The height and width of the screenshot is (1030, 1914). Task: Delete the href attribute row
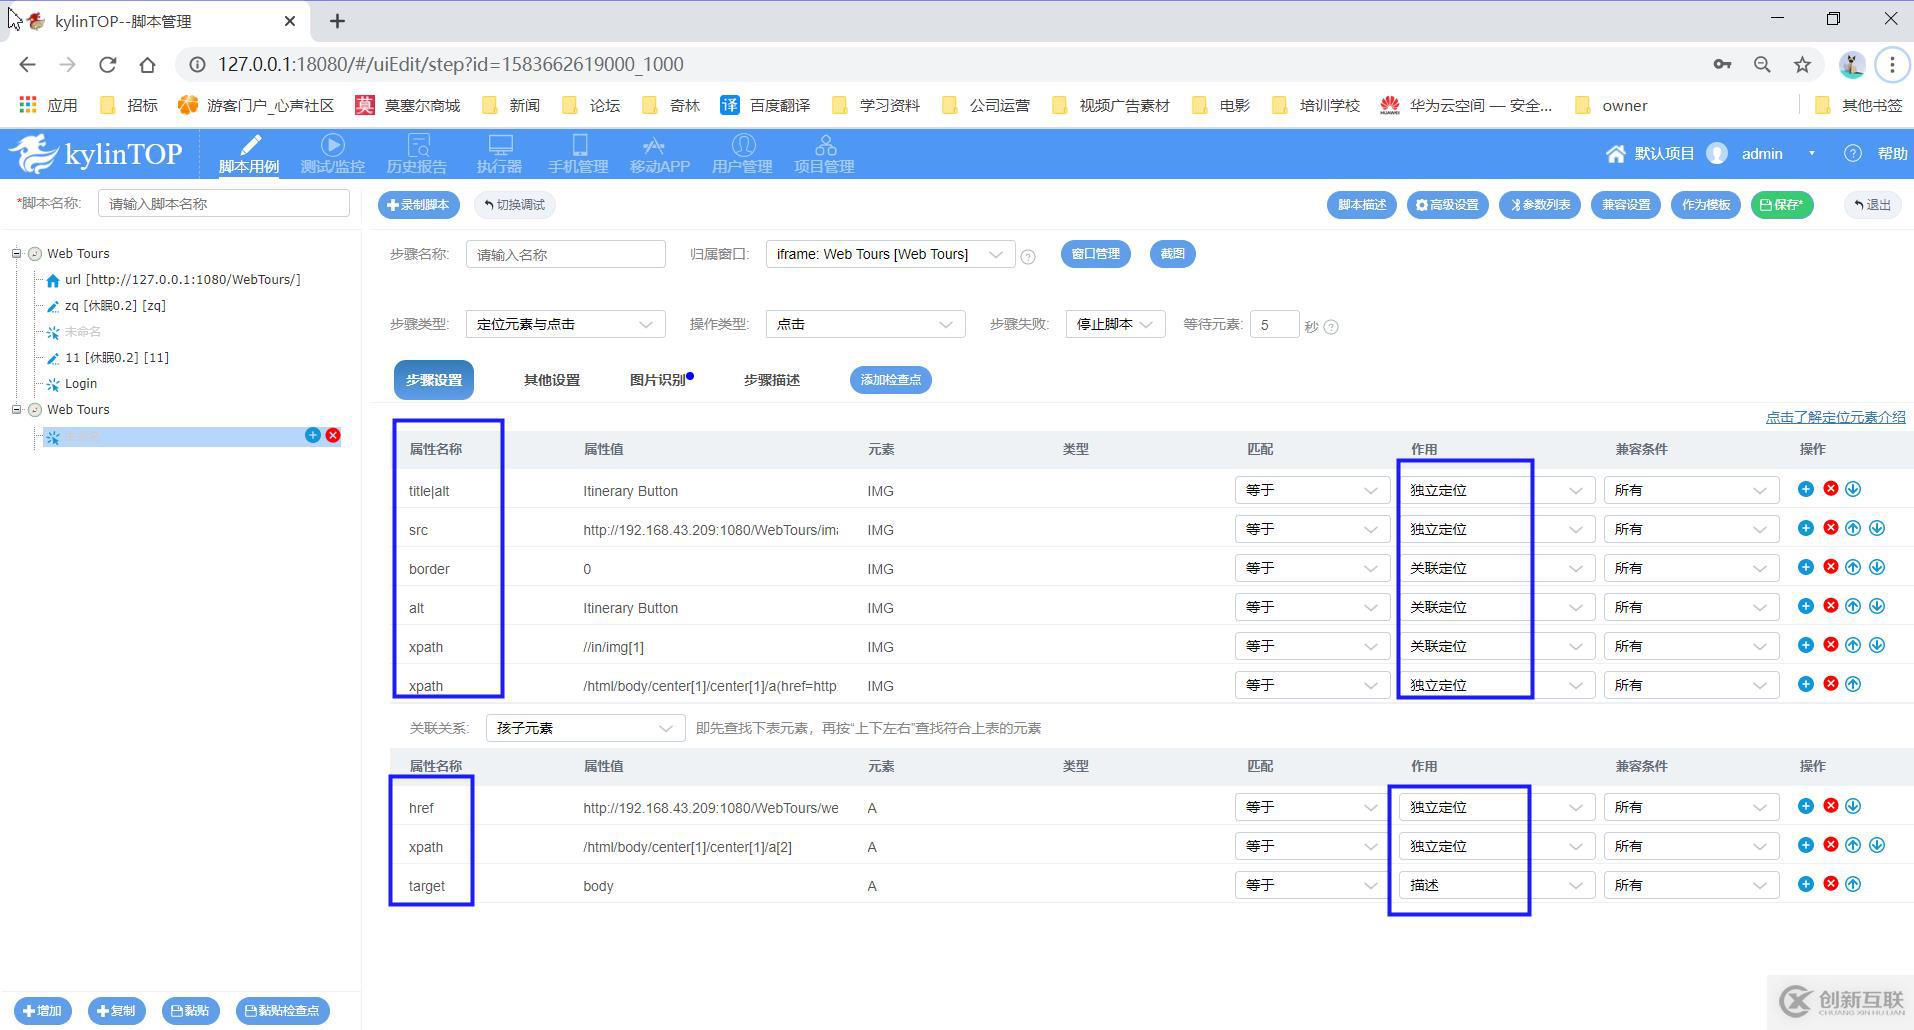click(1830, 806)
